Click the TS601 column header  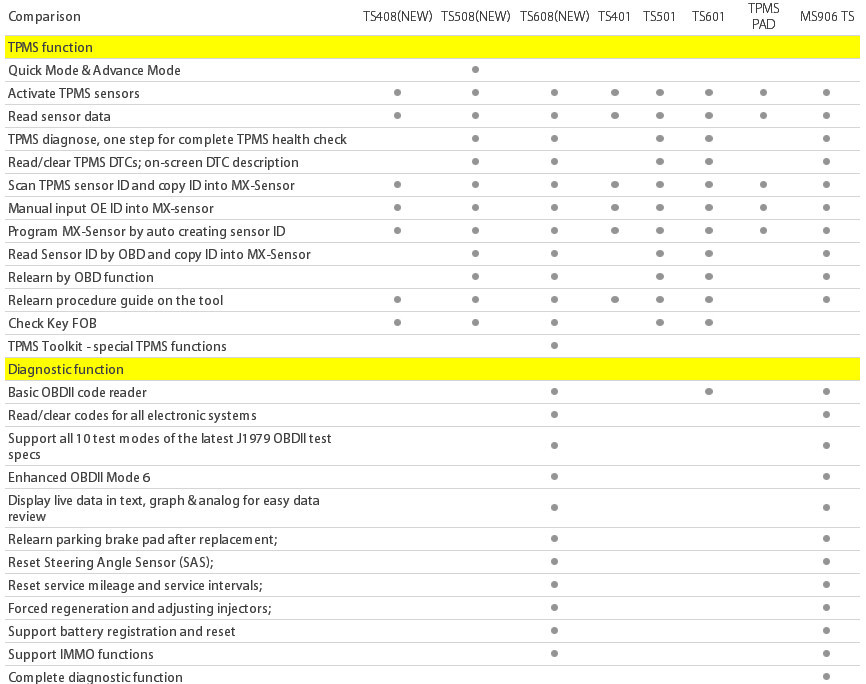[708, 17]
